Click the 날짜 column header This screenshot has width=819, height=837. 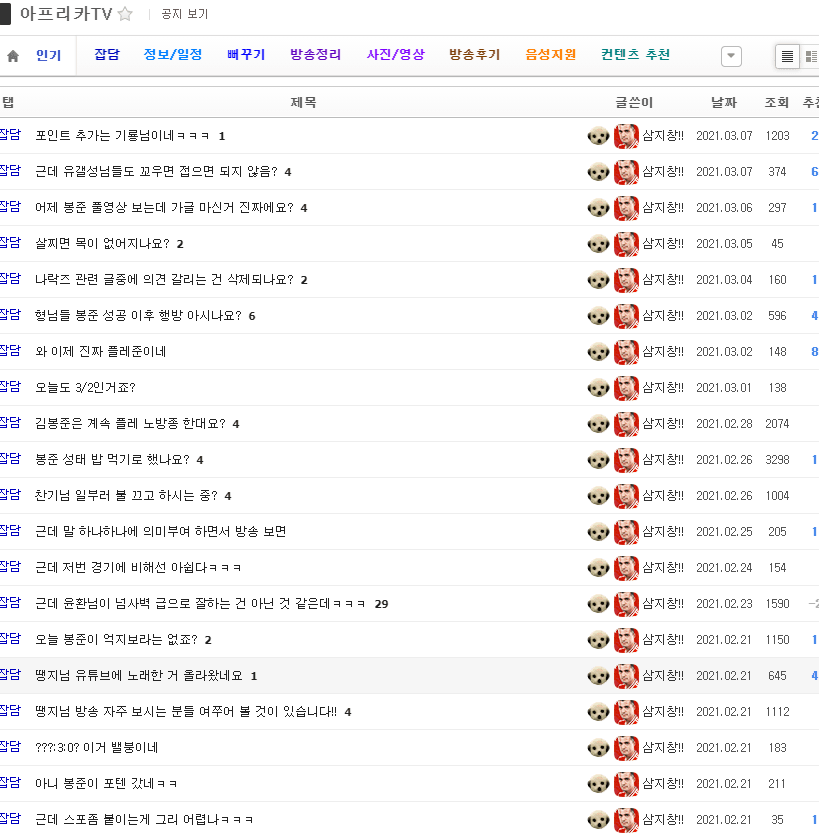[724, 102]
